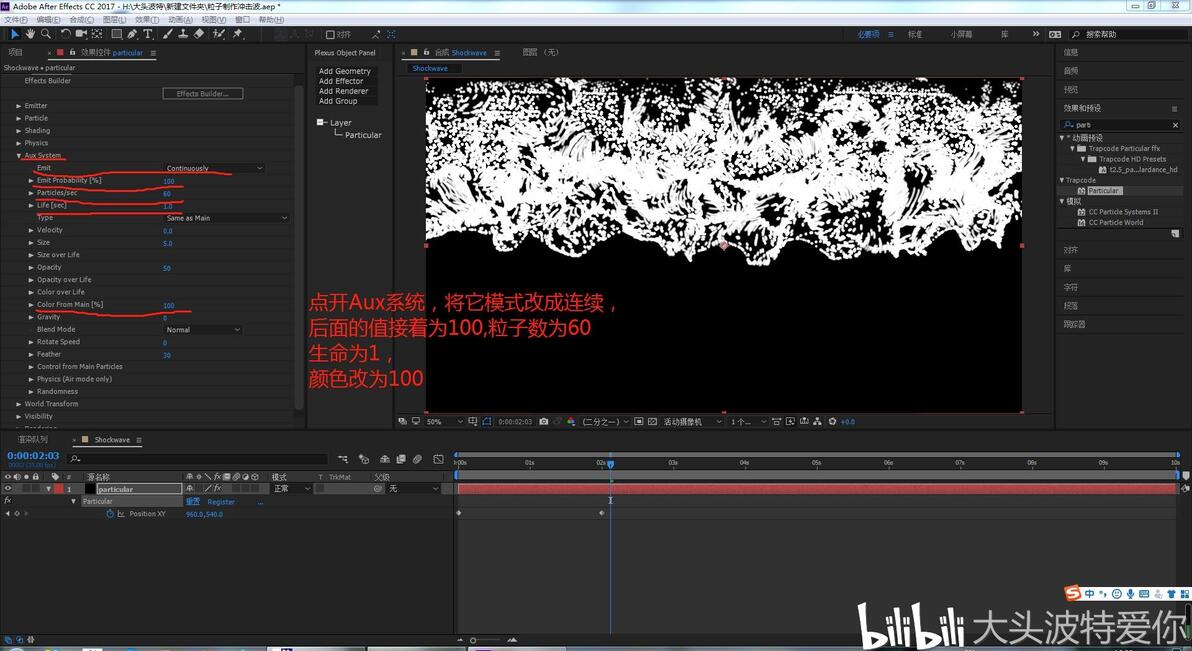Open the Blend Mode Normal dropdown
The image size is (1192, 651).
coord(202,329)
